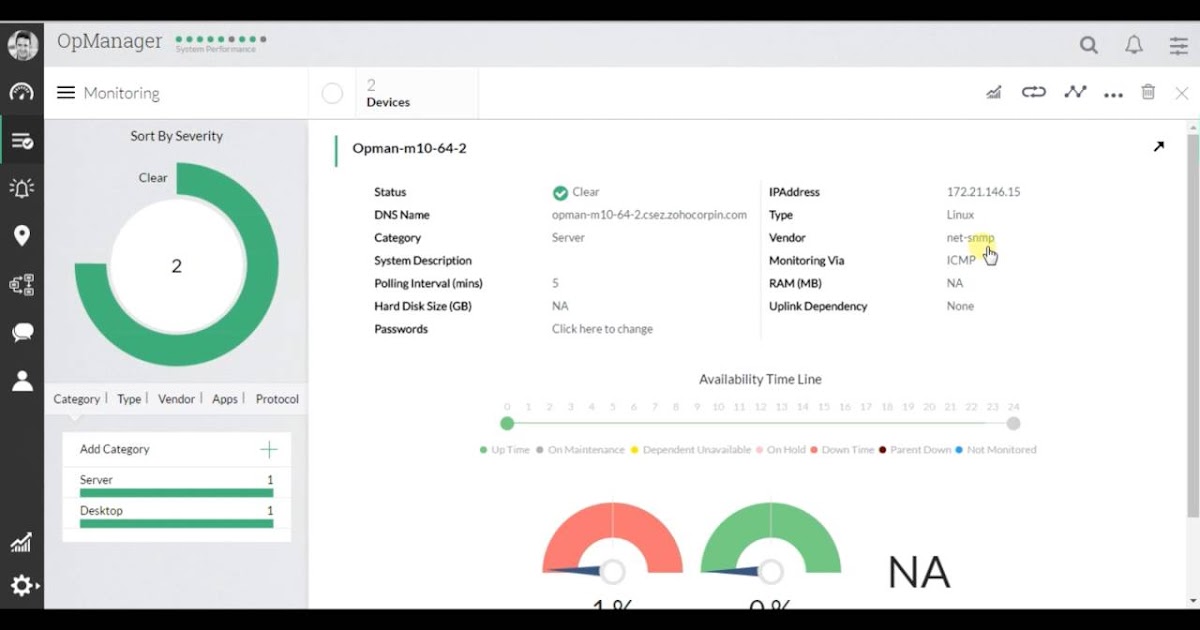Select the Desktop category row
Image resolution: width=1200 pixels, height=630 pixels.
(176, 516)
